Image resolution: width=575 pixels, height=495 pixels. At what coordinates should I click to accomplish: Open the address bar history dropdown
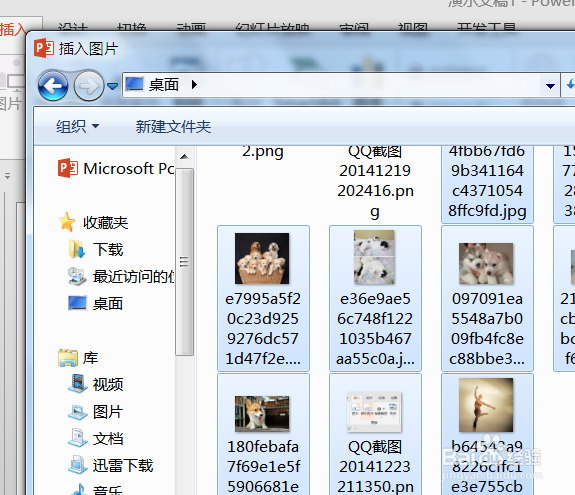pos(550,86)
